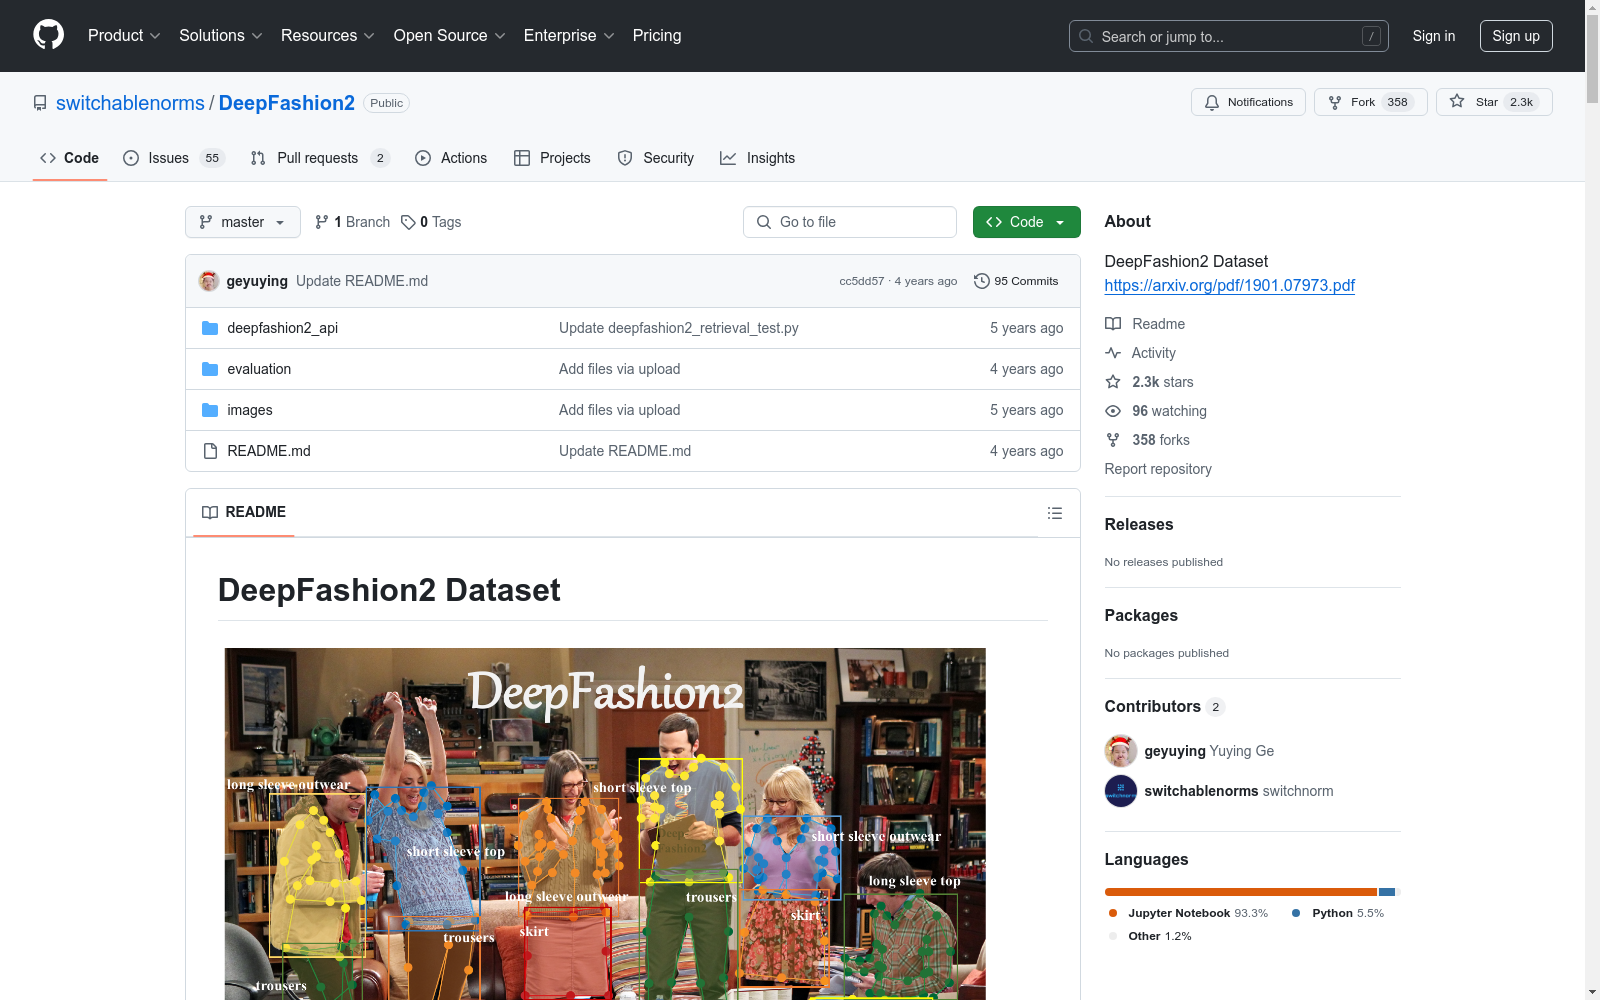Click the repository book icon beside switchablenorms
1600x1000 pixels.
[x=40, y=103]
